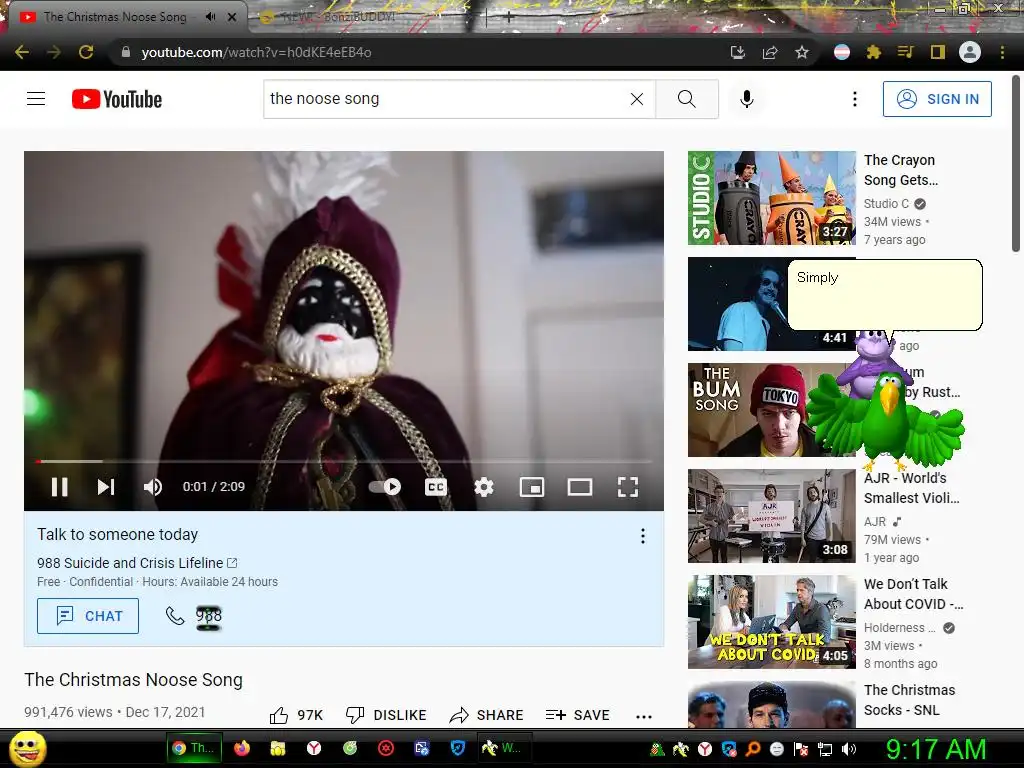Open more actions ellipsis beside SAVE
The height and width of the screenshot is (768, 1024).
(x=644, y=716)
